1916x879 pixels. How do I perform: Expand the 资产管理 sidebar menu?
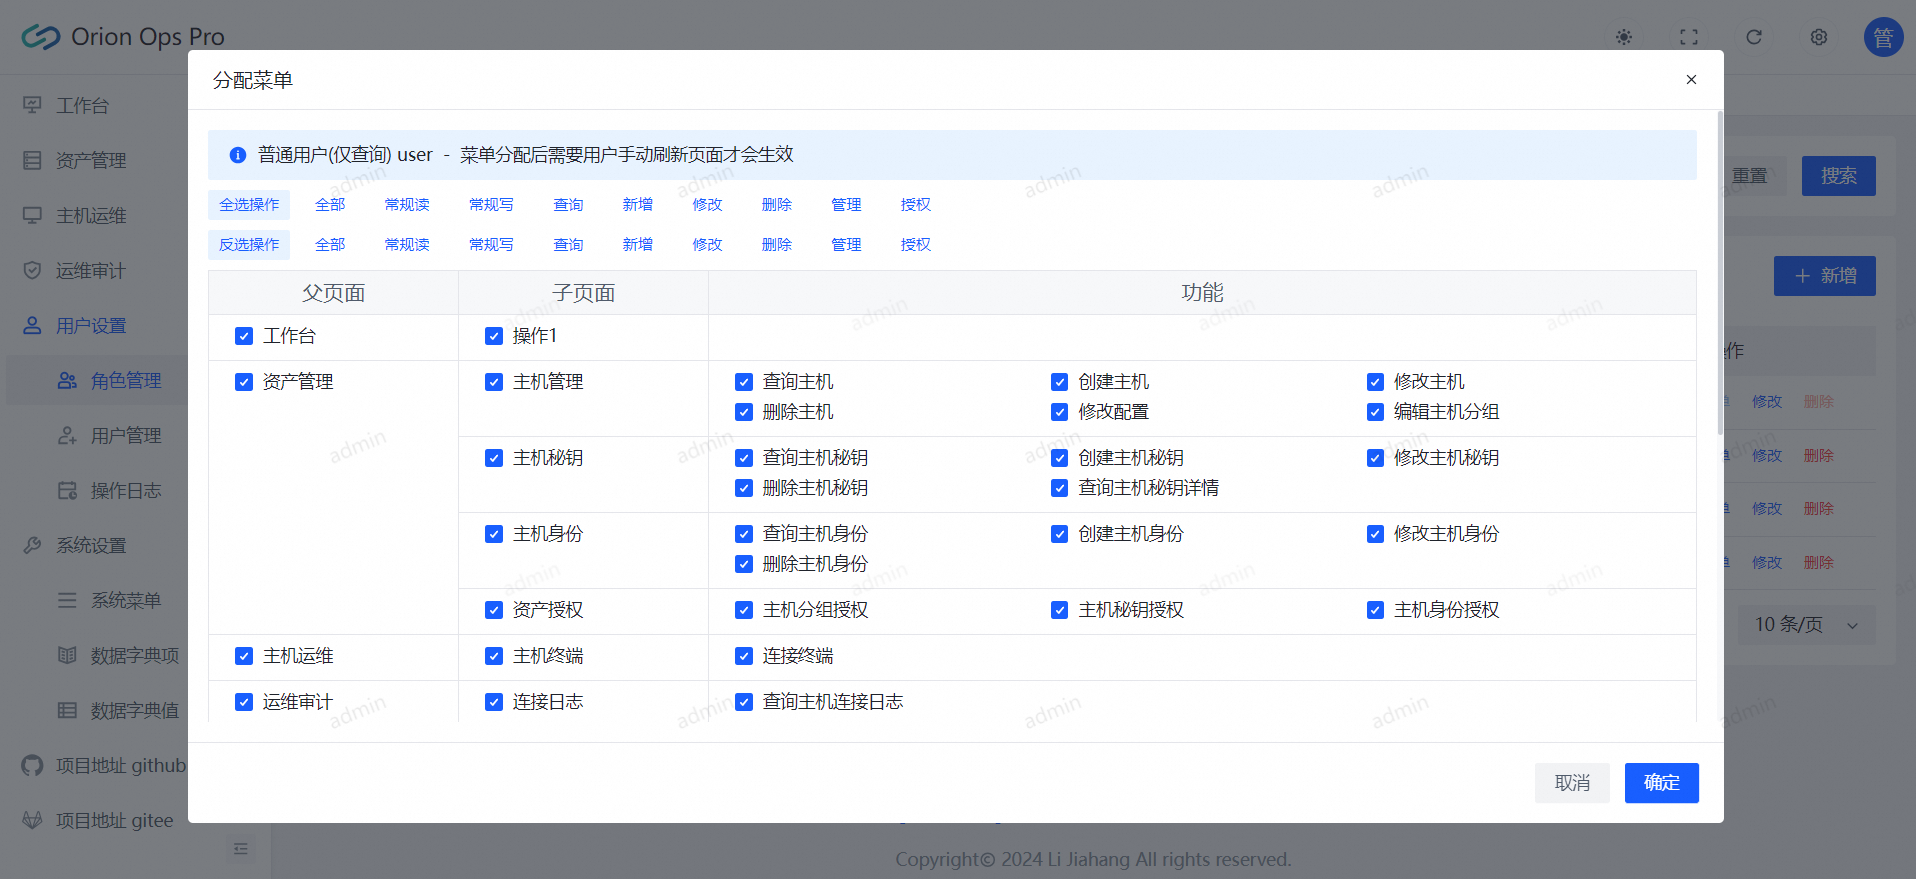tap(91, 160)
